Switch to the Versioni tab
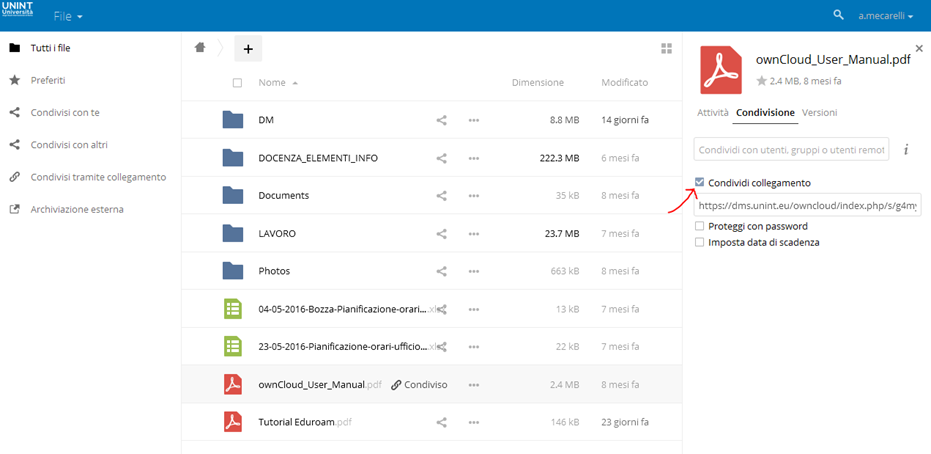 pos(819,112)
